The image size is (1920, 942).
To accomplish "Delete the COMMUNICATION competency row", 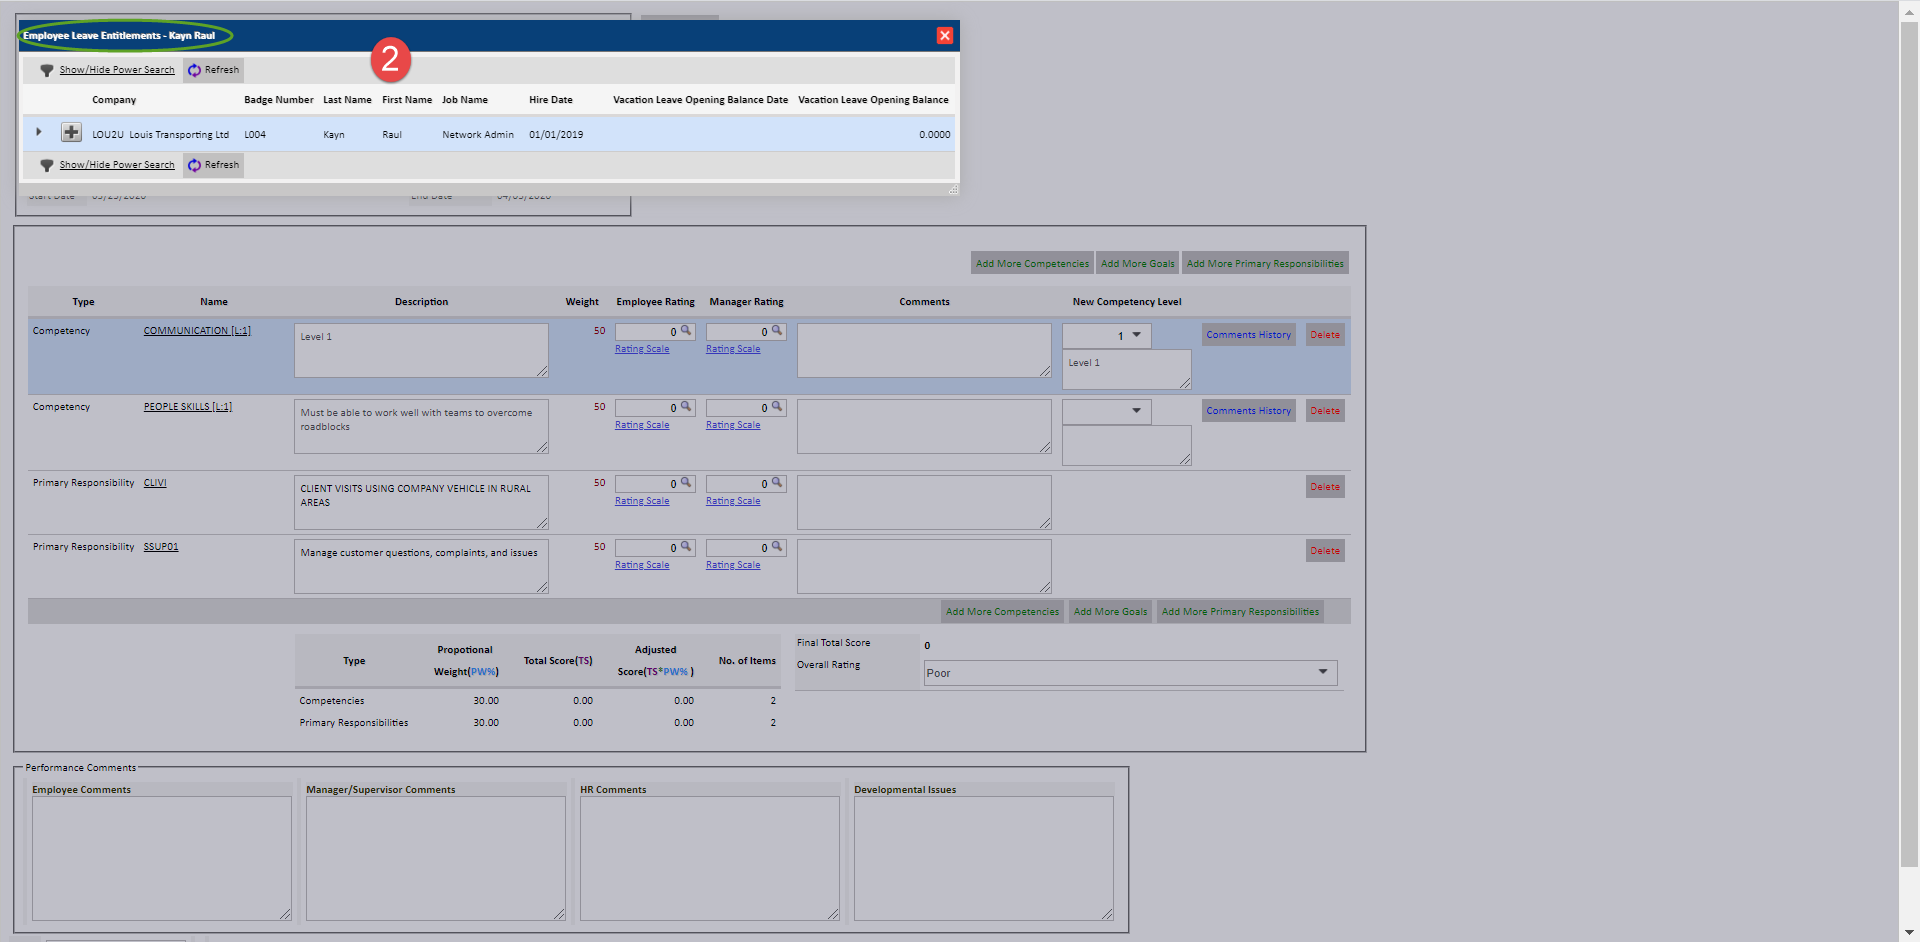I will 1325,335.
